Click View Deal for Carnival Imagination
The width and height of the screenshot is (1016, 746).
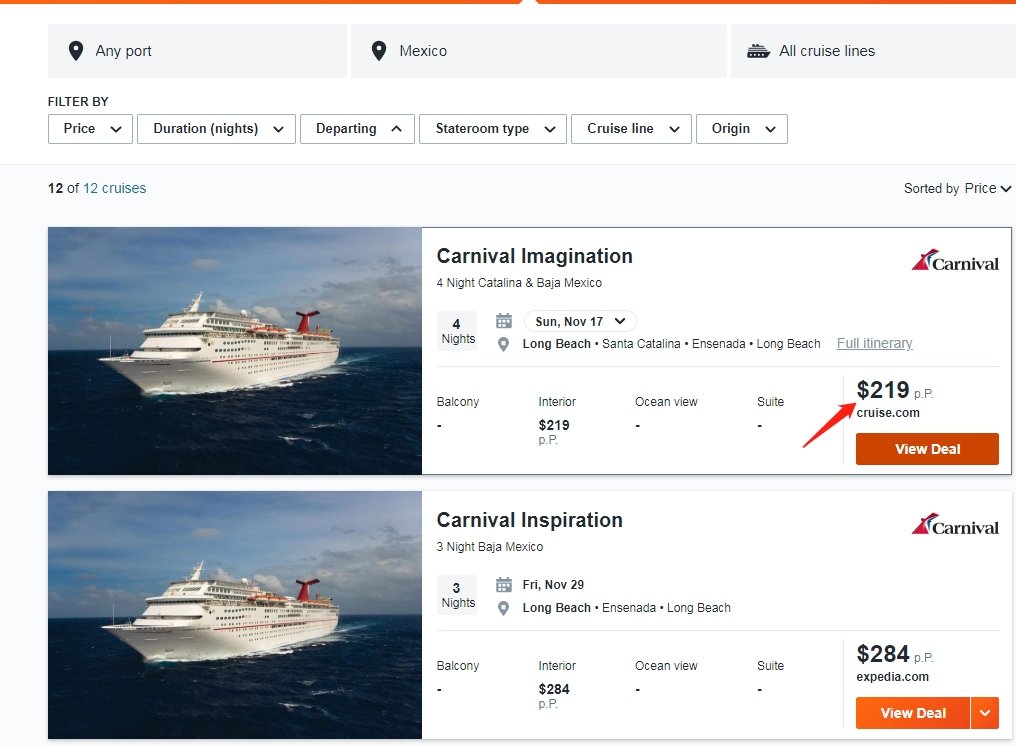(927, 449)
